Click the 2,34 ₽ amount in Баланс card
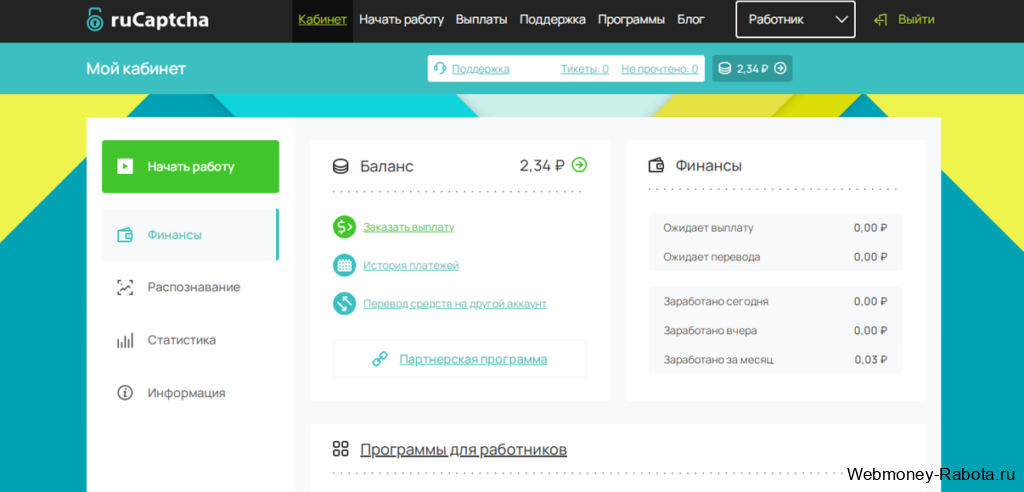 pos(542,166)
